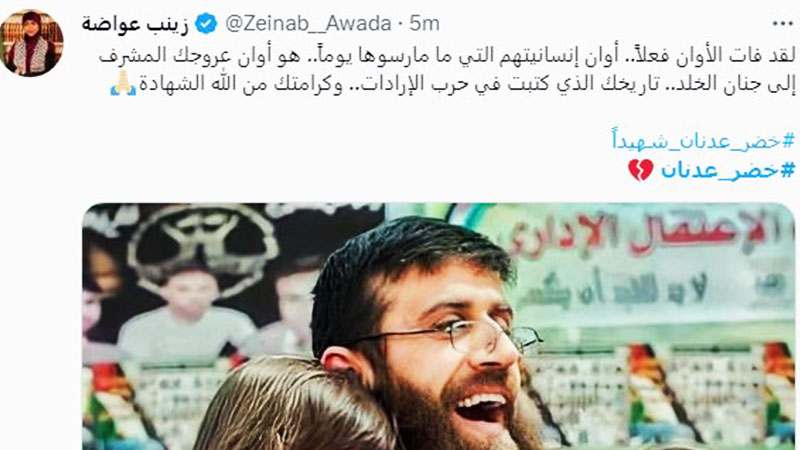Image resolution: width=800 pixels, height=450 pixels.
Task: Open the profile via display name زينب عواضة
Action: coord(135,24)
